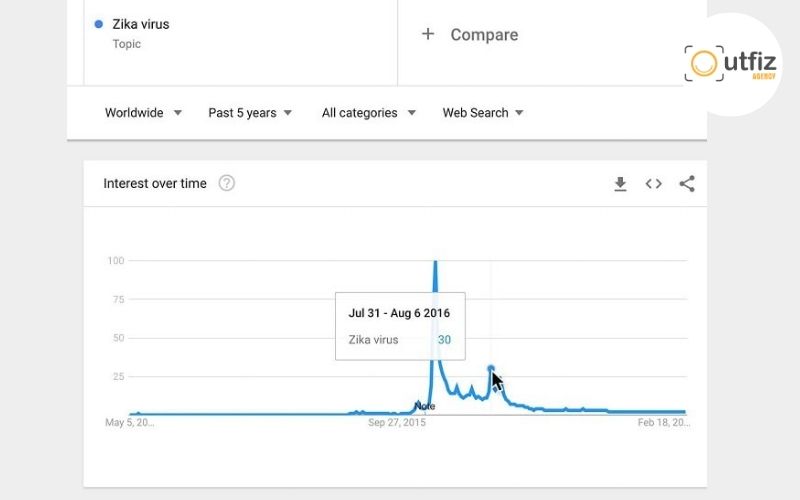Click the Interest over time title
Image resolution: width=800 pixels, height=500 pixels.
(155, 184)
